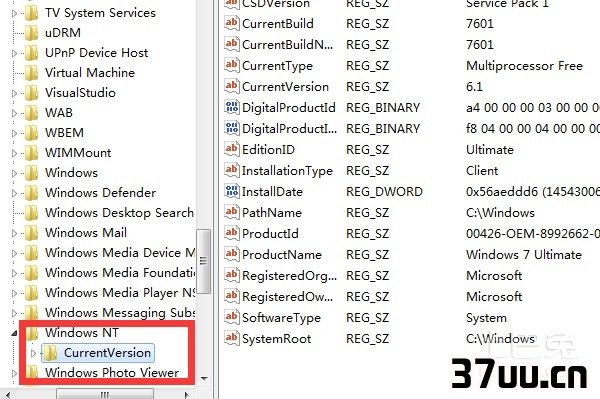Click the horizontal scrollbar thumb of tree

(105, 394)
